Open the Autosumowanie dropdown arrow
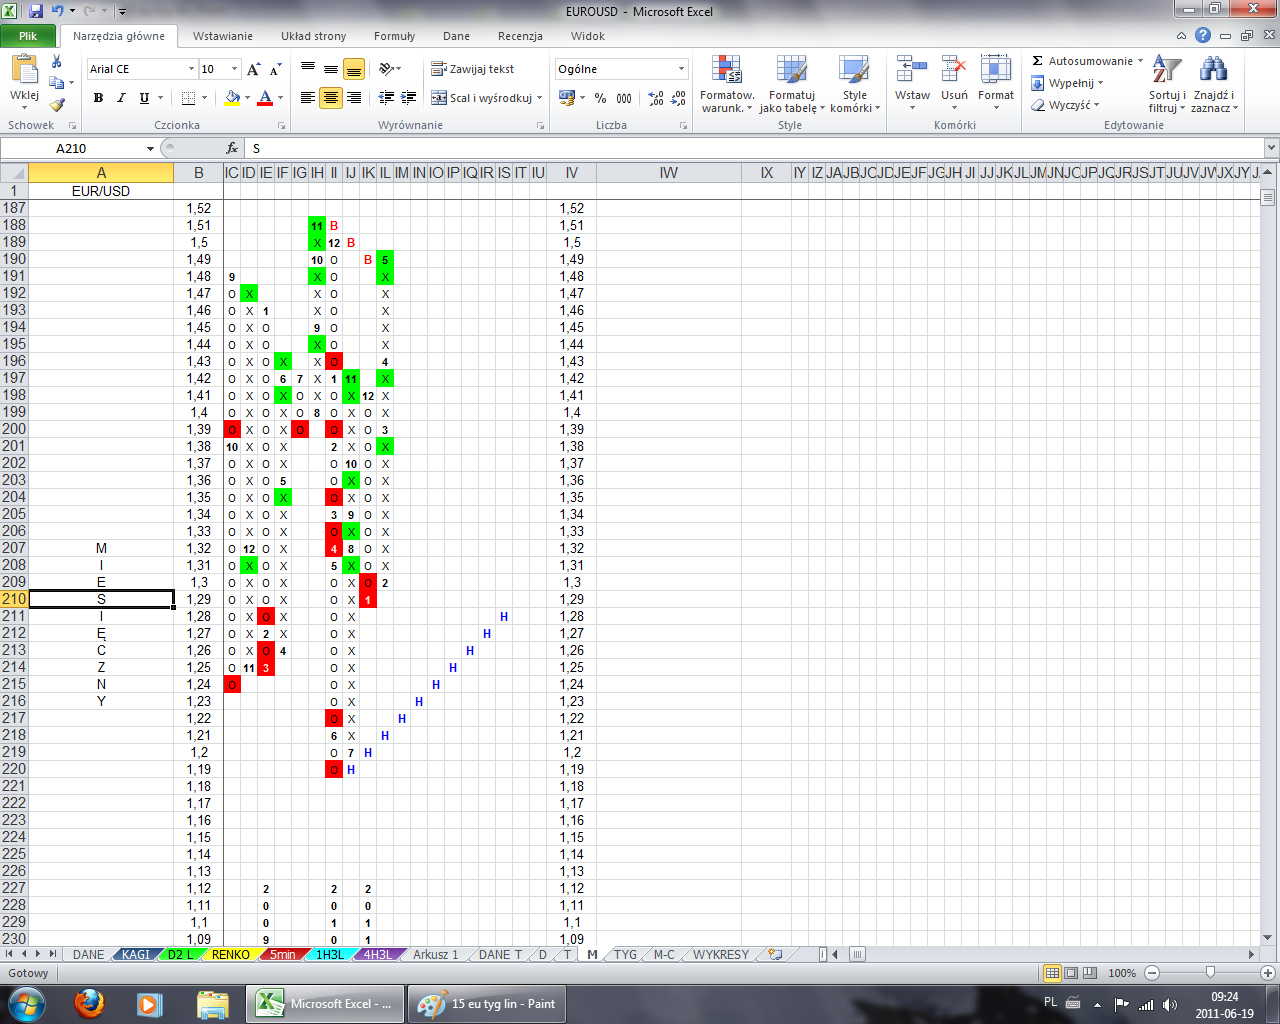The image size is (1280, 1024). [x=1140, y=61]
